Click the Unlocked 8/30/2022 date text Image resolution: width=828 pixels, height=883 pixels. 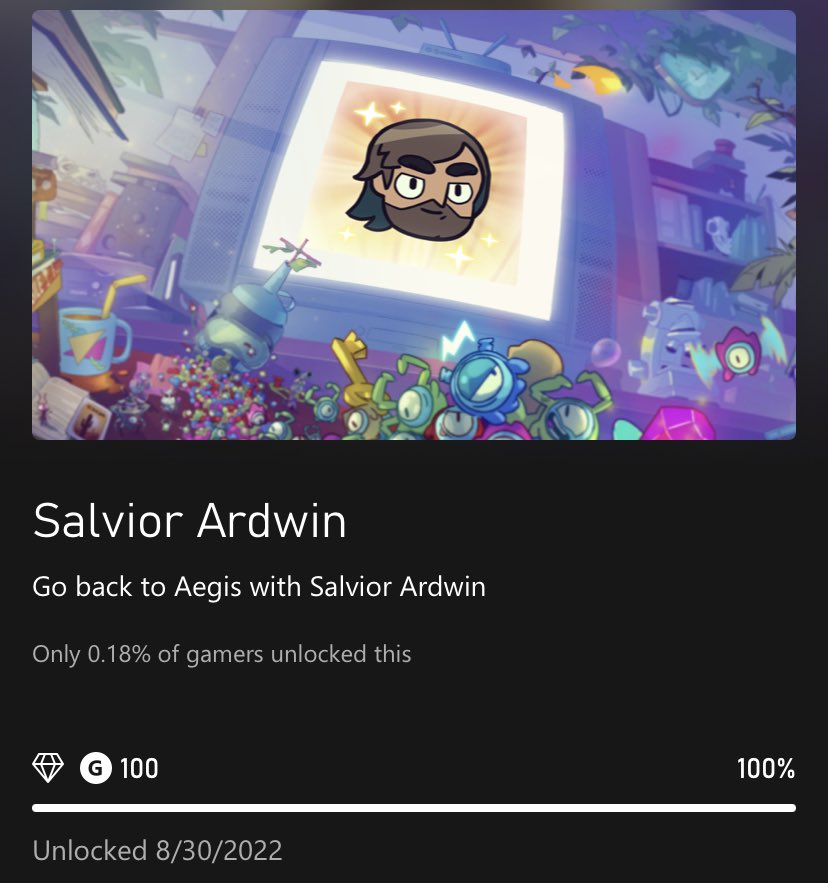157,850
